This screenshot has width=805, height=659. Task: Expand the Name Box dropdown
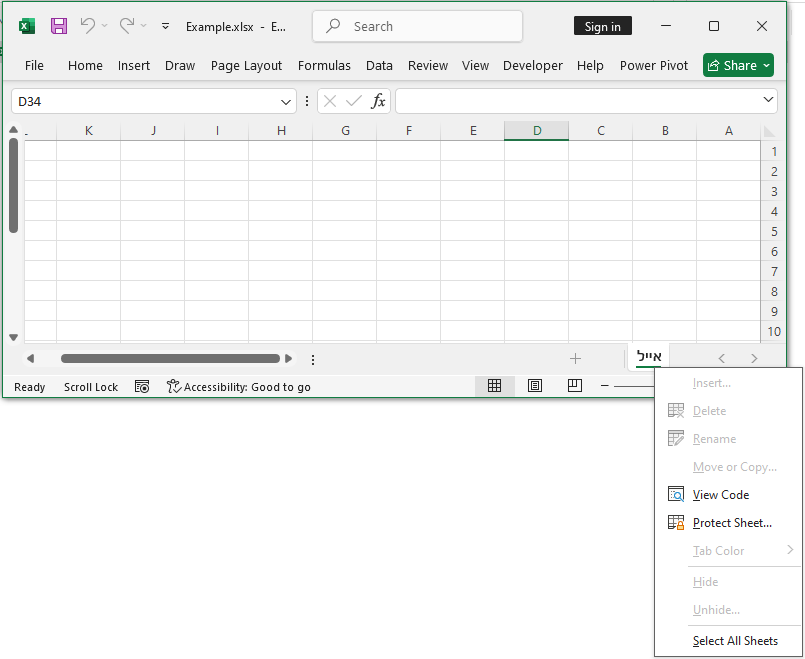click(286, 101)
